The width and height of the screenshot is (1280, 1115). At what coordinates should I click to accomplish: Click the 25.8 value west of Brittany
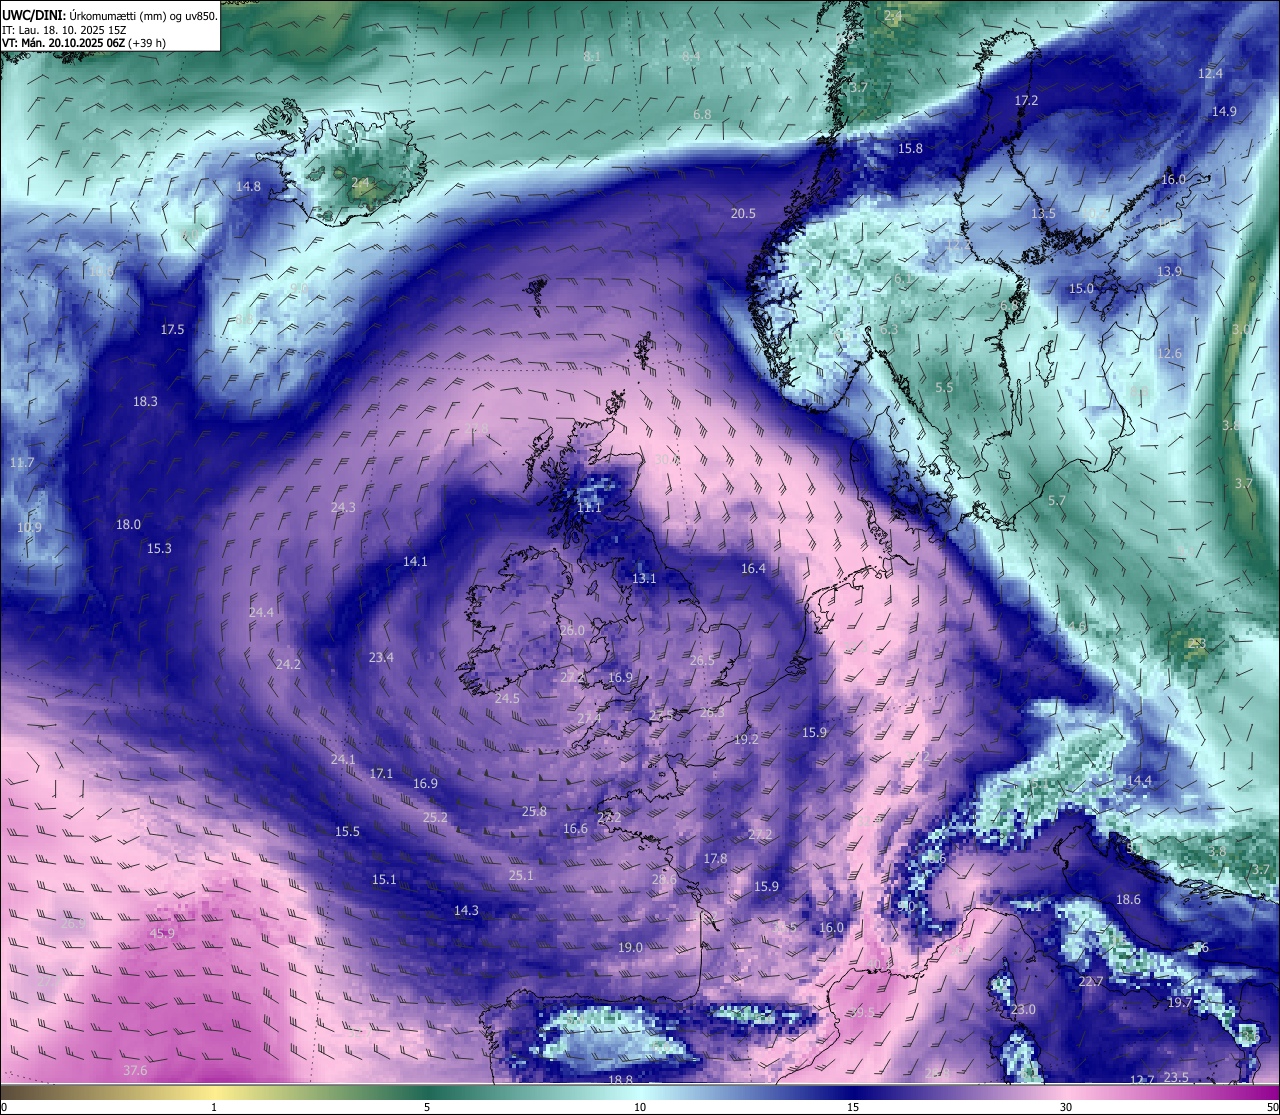pos(535,811)
